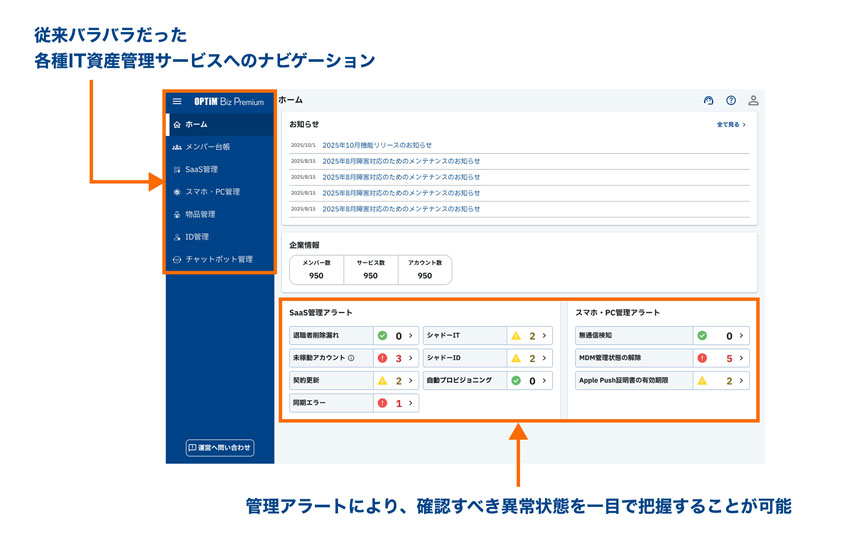Click the yellow warning icon for 契約更新
The image size is (860, 538).
[x=382, y=381]
